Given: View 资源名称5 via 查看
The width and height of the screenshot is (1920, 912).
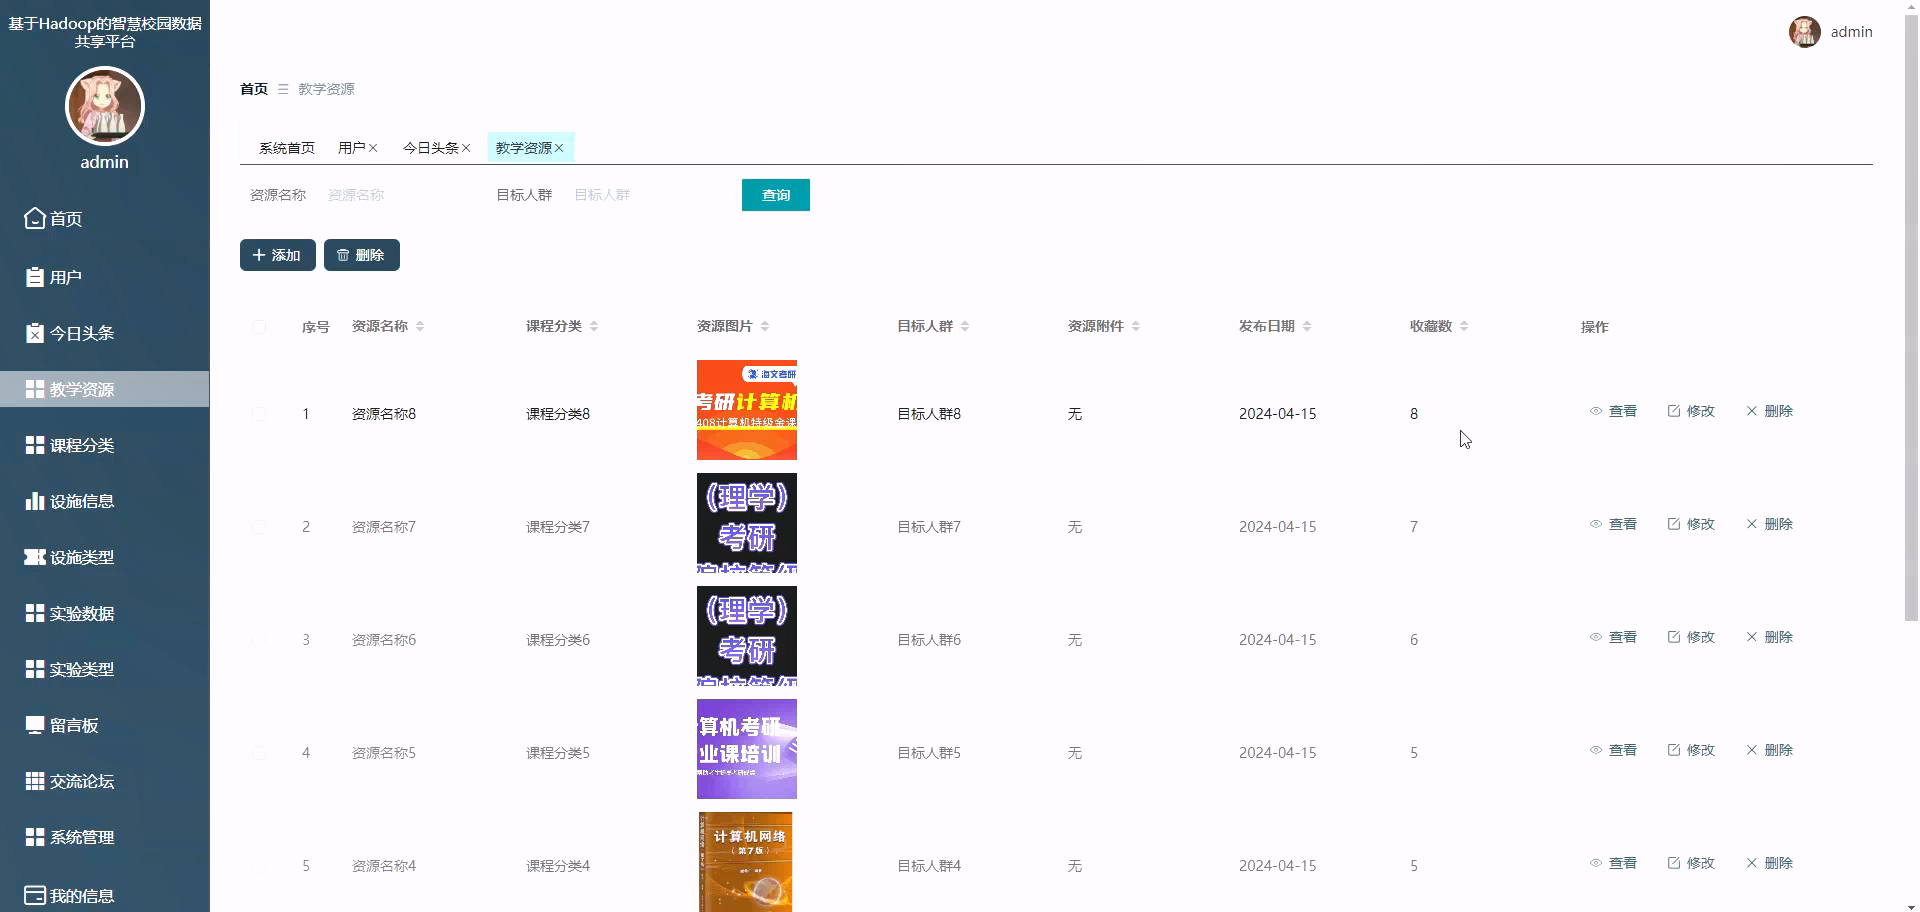Looking at the screenshot, I should pyautogui.click(x=1613, y=750).
